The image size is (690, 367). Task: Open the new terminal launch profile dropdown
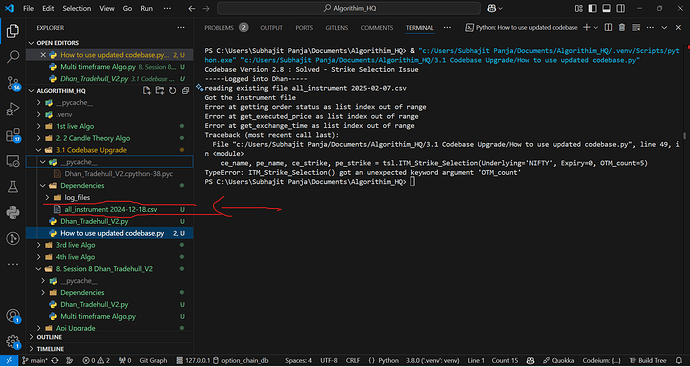coord(596,27)
